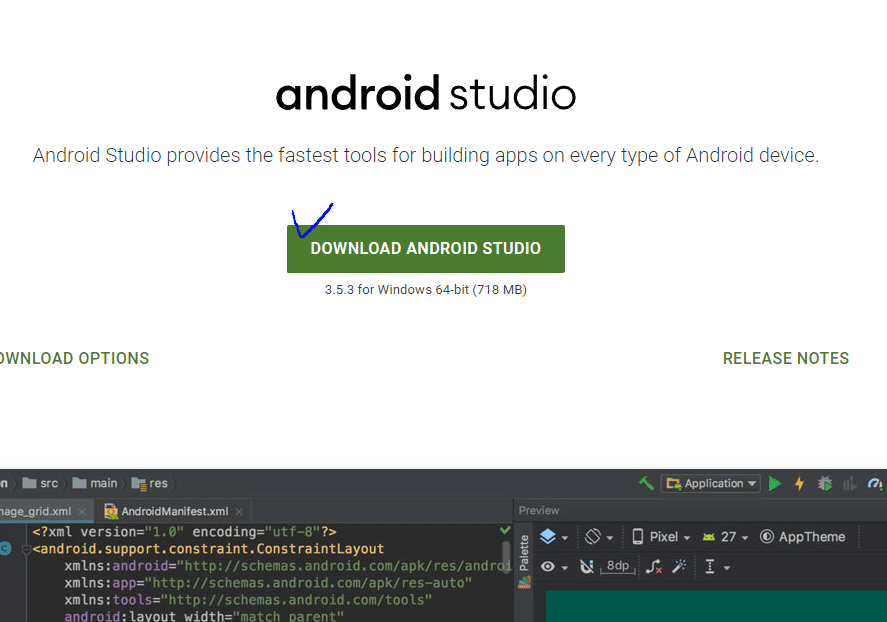Set default margins via 8dp field

[x=618, y=566]
